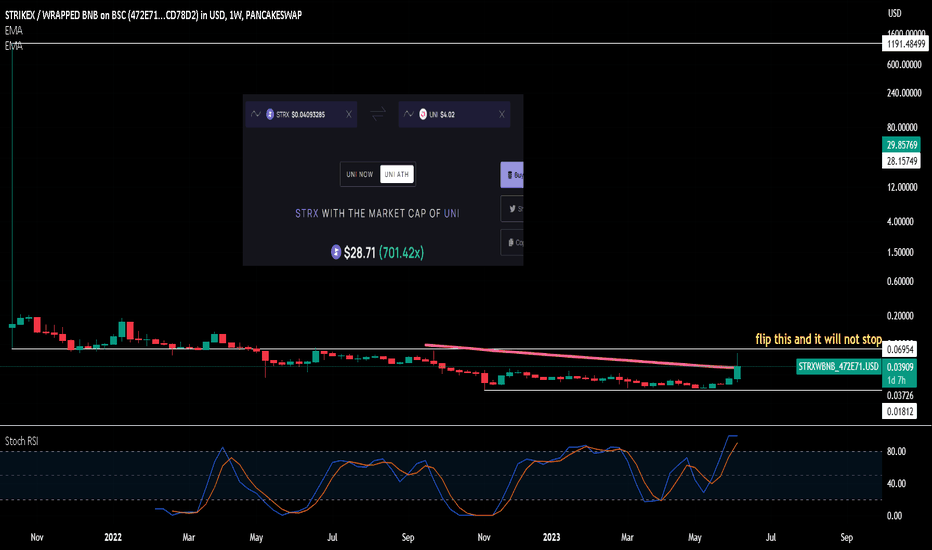The width and height of the screenshot is (932, 550).
Task: Click the Stoch RSI 80.00 level label
Action: (x=896, y=451)
